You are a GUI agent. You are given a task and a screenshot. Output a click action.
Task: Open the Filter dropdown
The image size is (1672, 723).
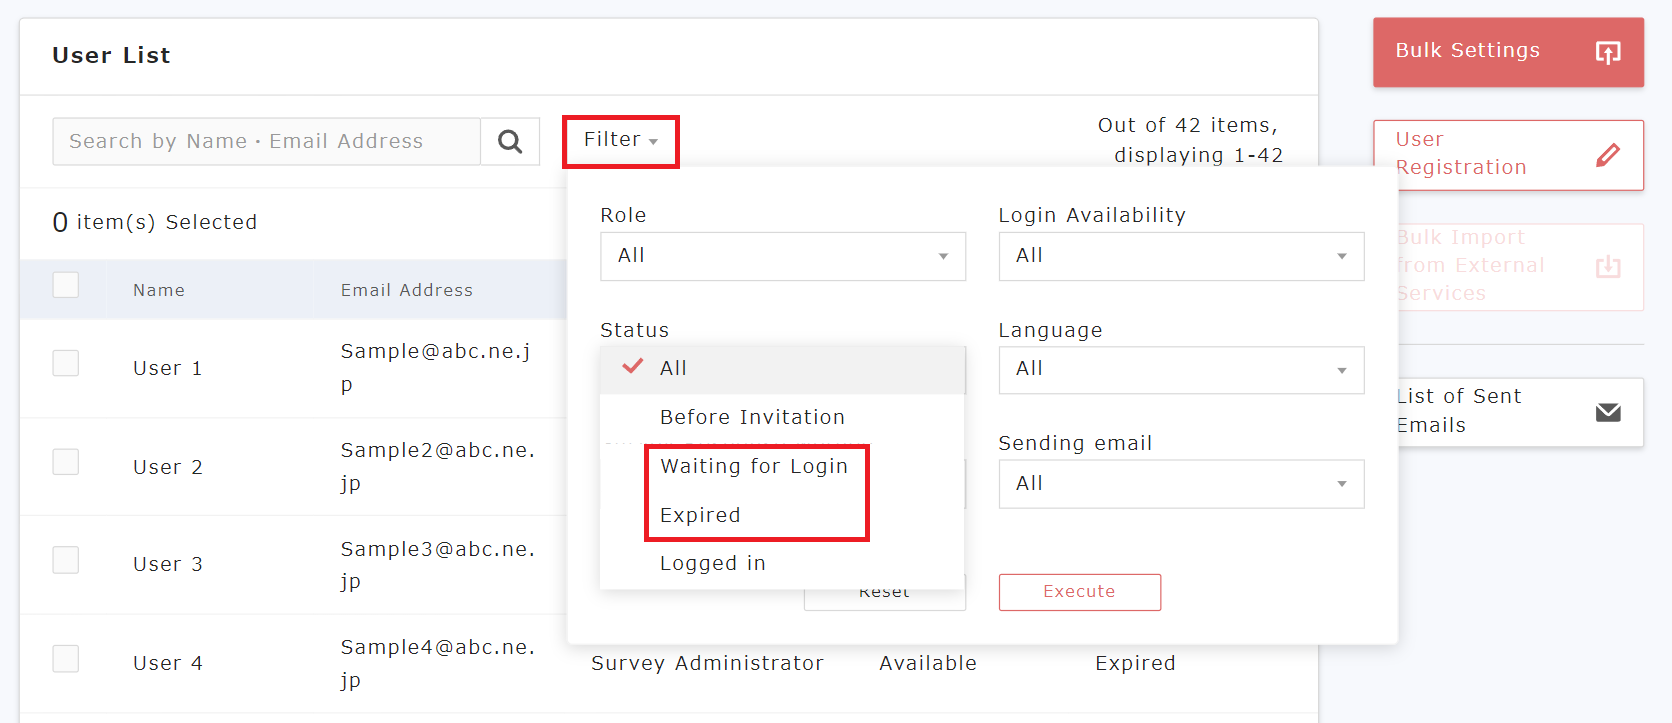pyautogui.click(x=620, y=141)
